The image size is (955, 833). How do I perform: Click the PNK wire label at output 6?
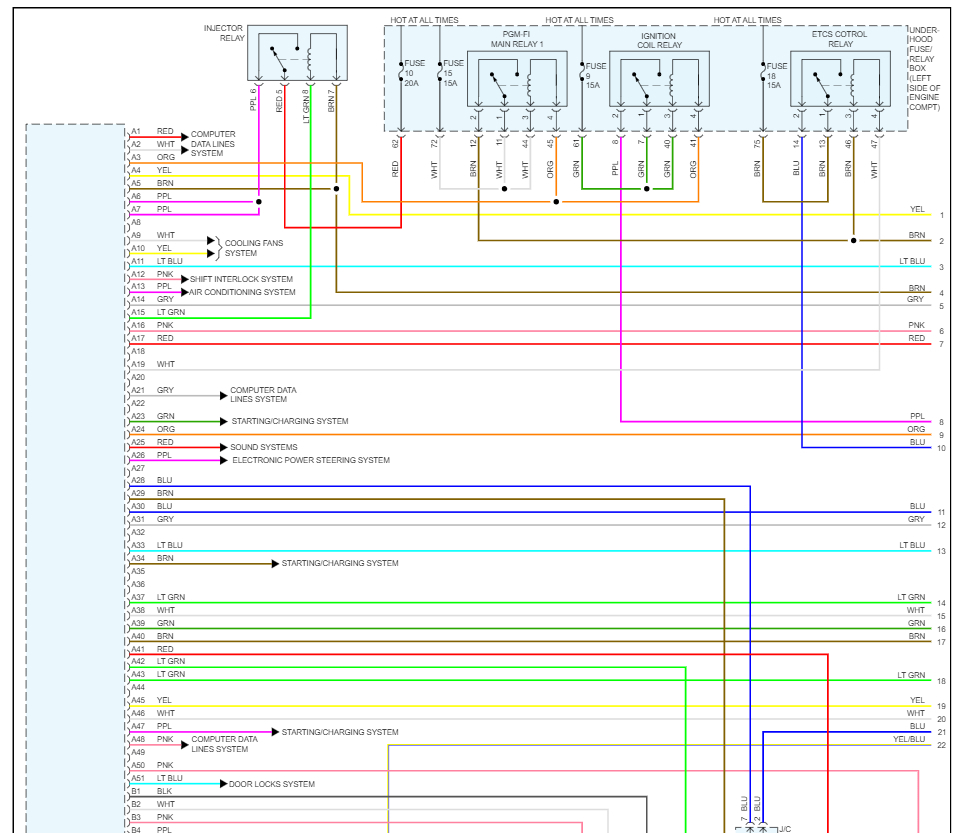tap(917, 325)
